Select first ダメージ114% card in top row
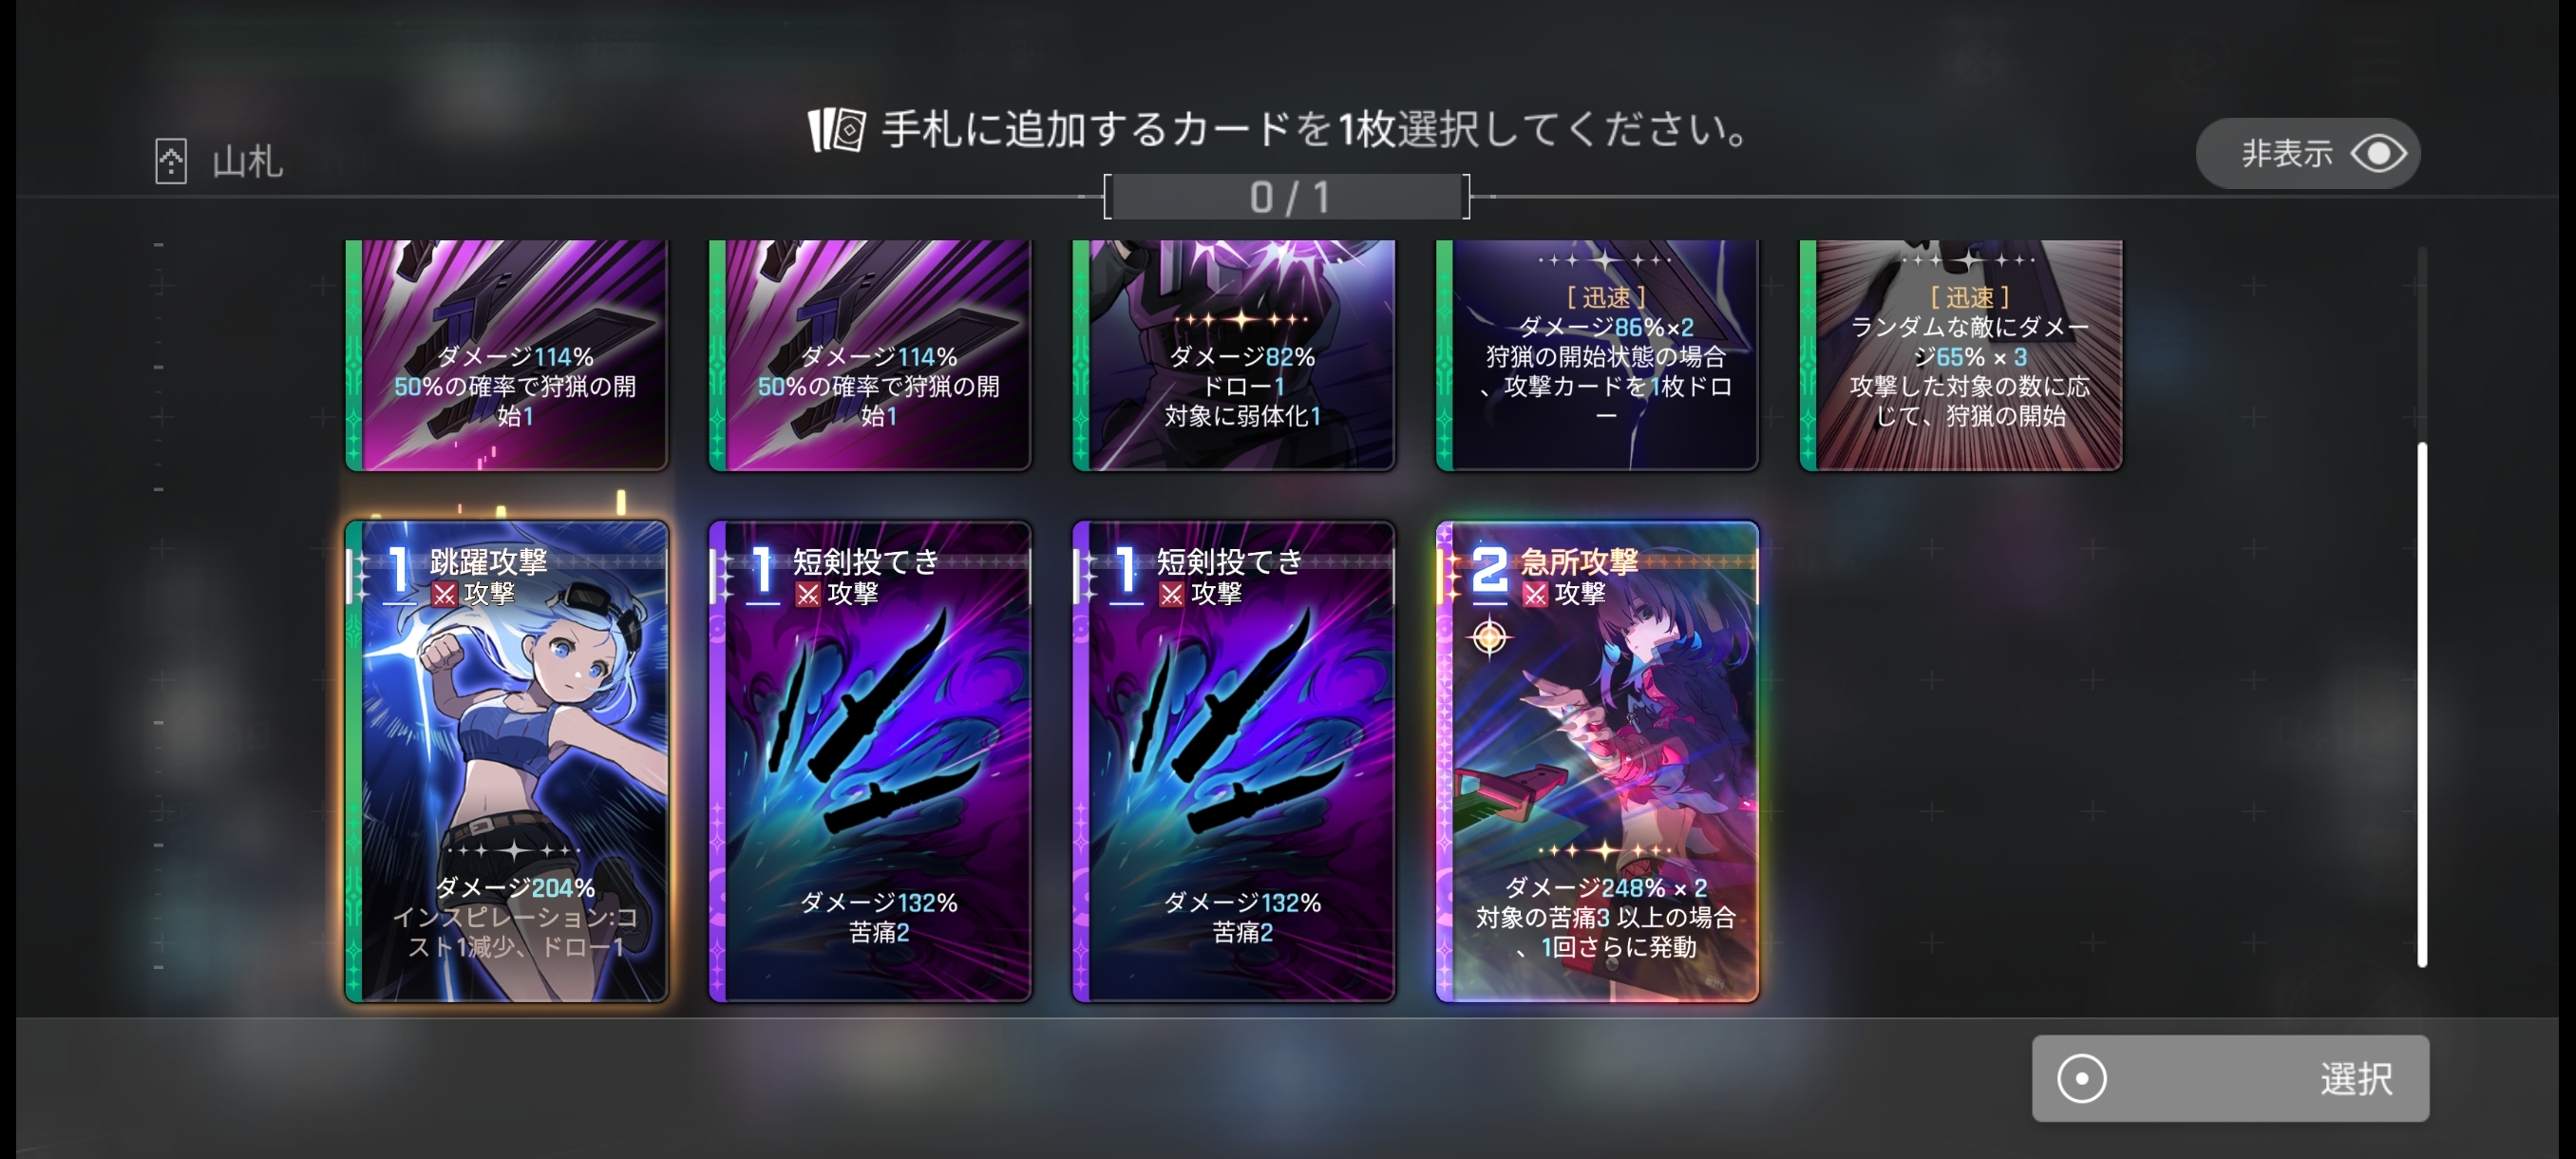The image size is (2576, 1159). tap(507, 355)
